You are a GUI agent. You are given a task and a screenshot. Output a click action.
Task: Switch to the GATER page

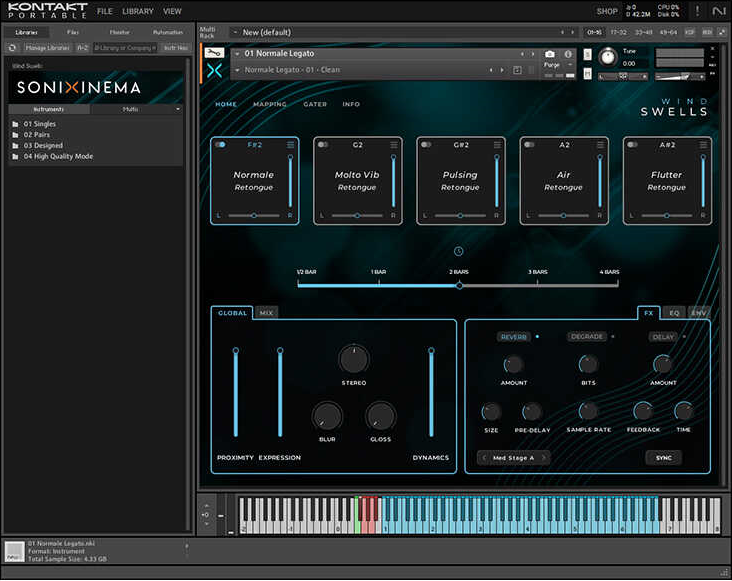(315, 105)
